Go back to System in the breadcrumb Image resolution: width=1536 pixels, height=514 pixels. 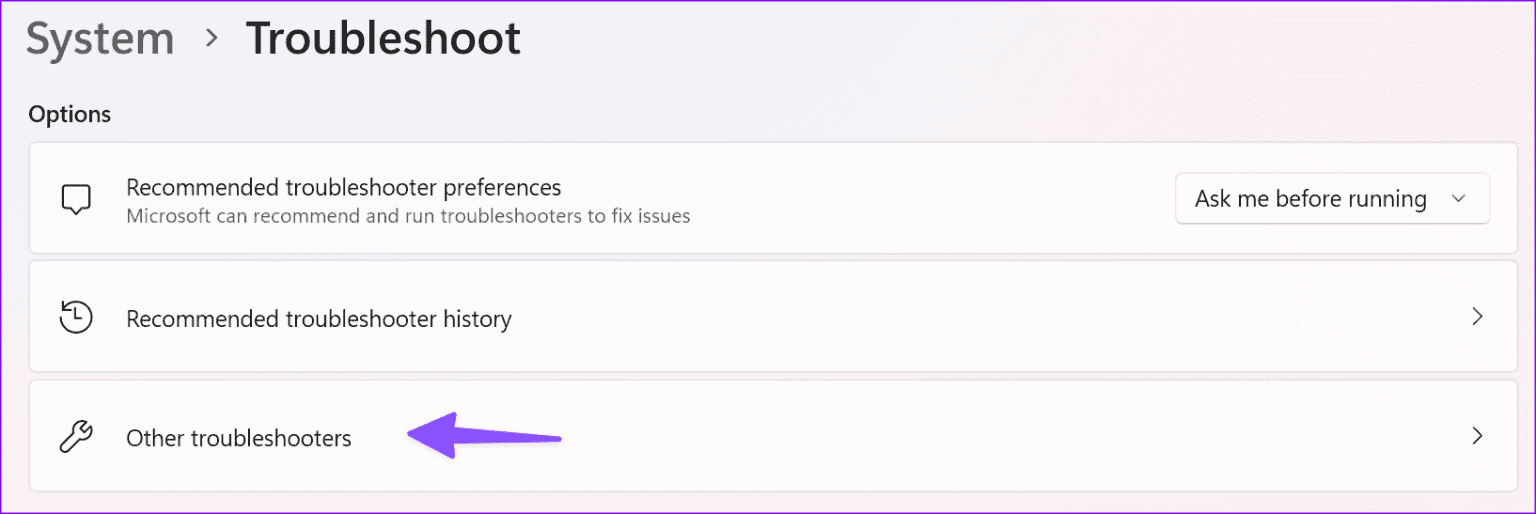click(x=100, y=39)
